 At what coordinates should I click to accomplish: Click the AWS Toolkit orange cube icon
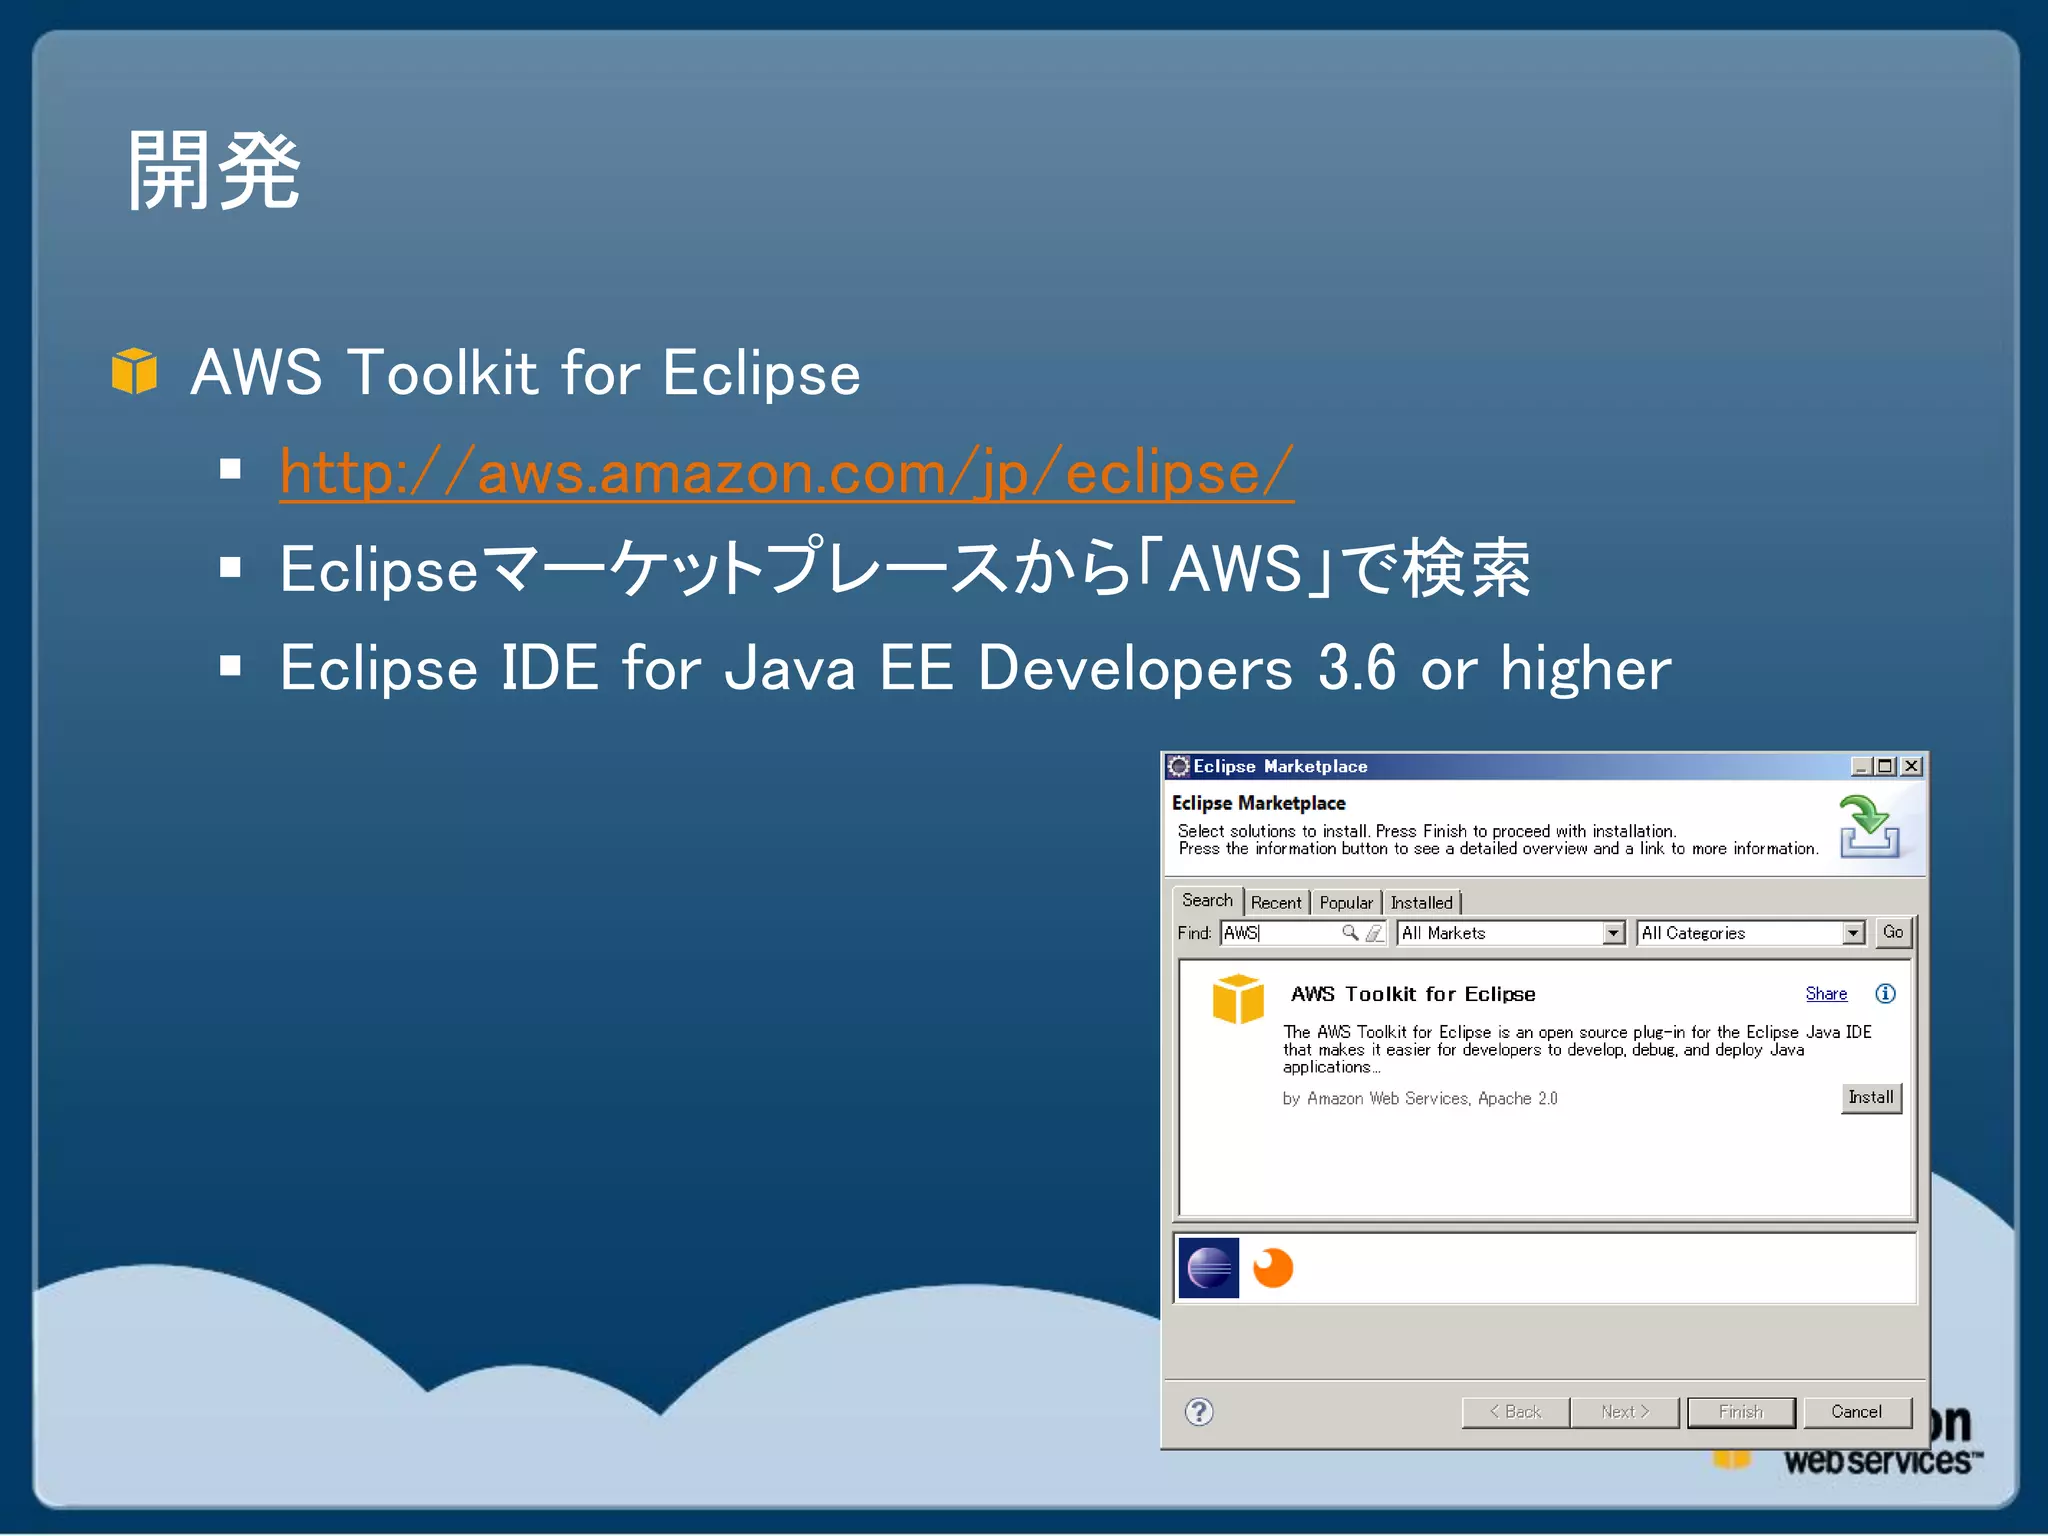click(x=1238, y=999)
